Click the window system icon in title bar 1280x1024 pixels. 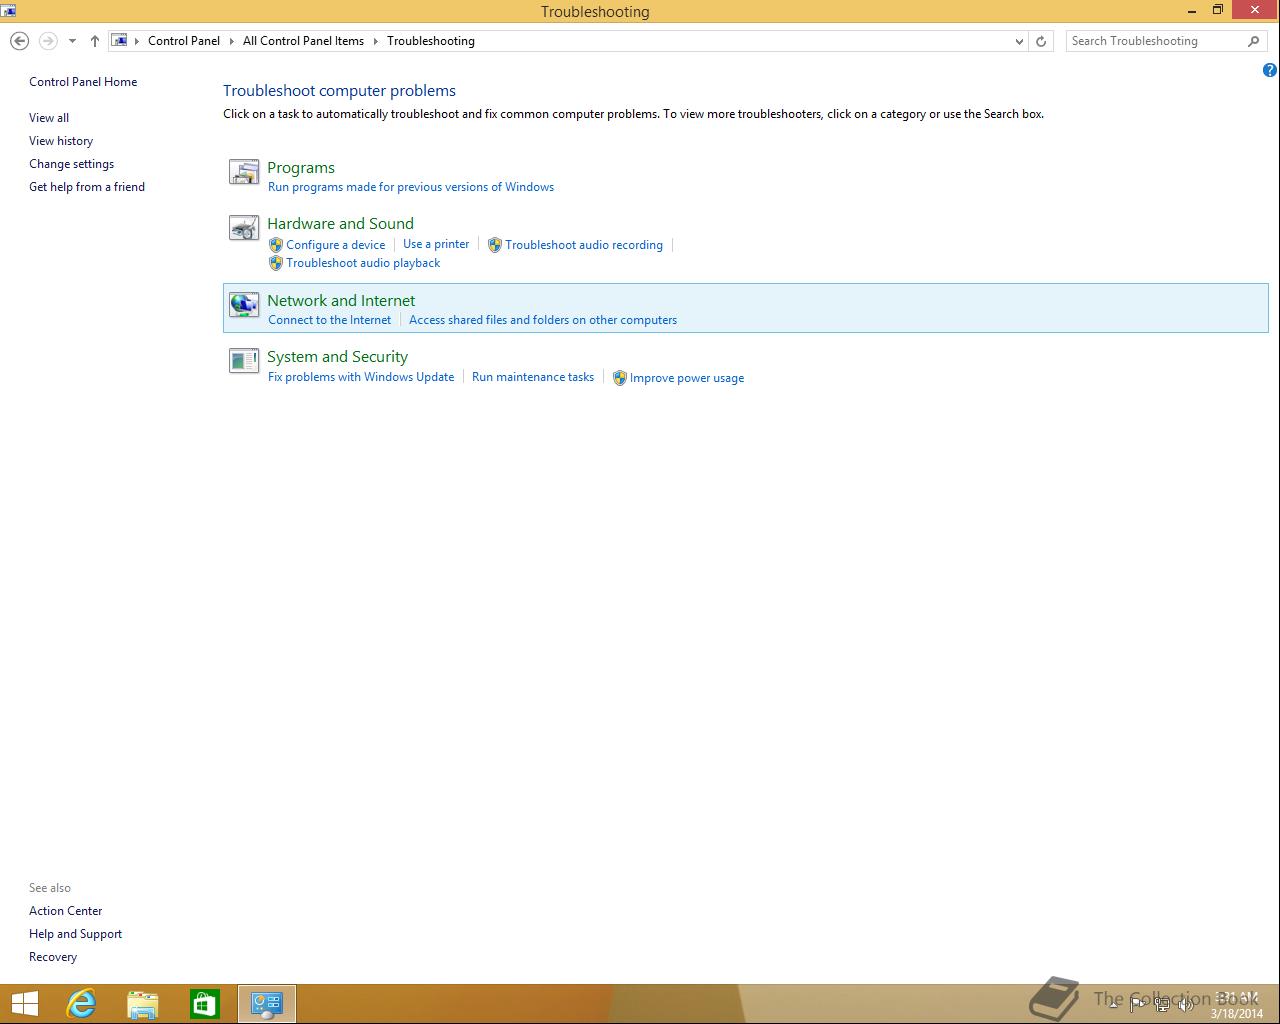coord(8,11)
